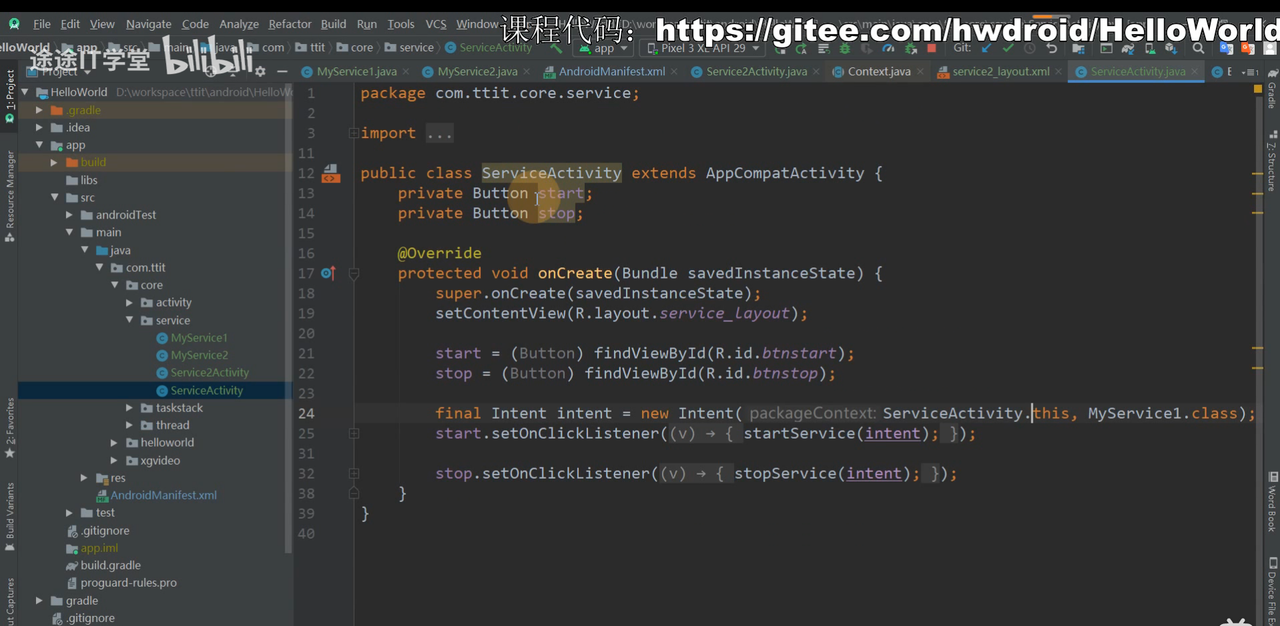Toggle the Resource Manager tool window
Image resolution: width=1280 pixels, height=626 pixels.
click(x=9, y=195)
